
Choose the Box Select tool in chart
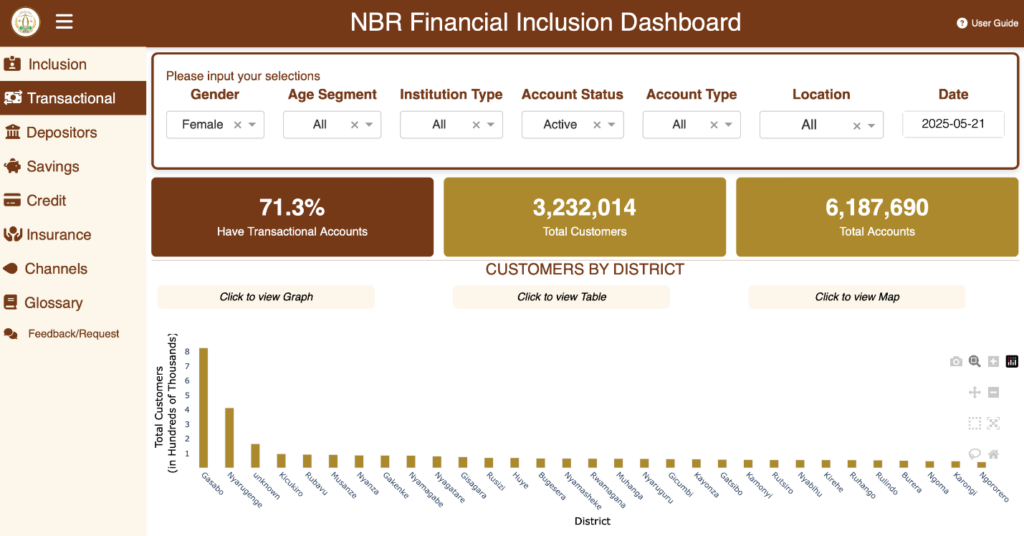pyautogui.click(x=975, y=423)
